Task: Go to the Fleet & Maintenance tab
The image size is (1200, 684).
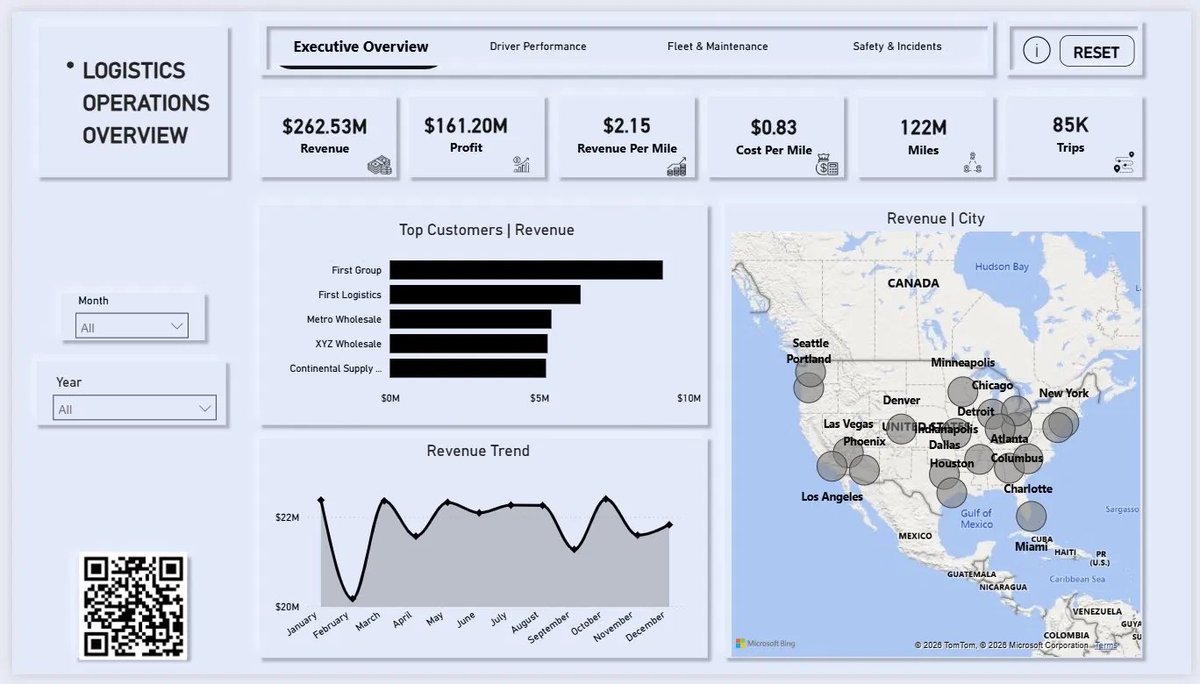Action: coord(718,46)
